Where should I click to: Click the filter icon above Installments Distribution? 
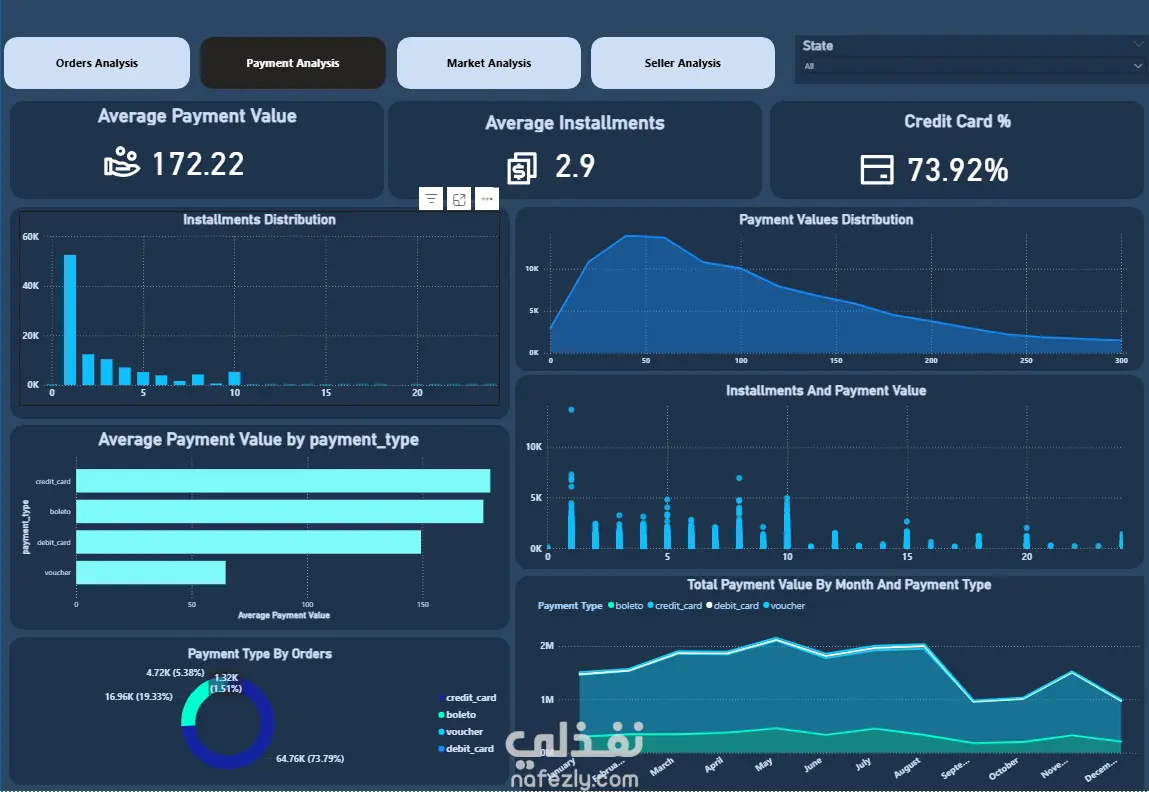click(431, 199)
